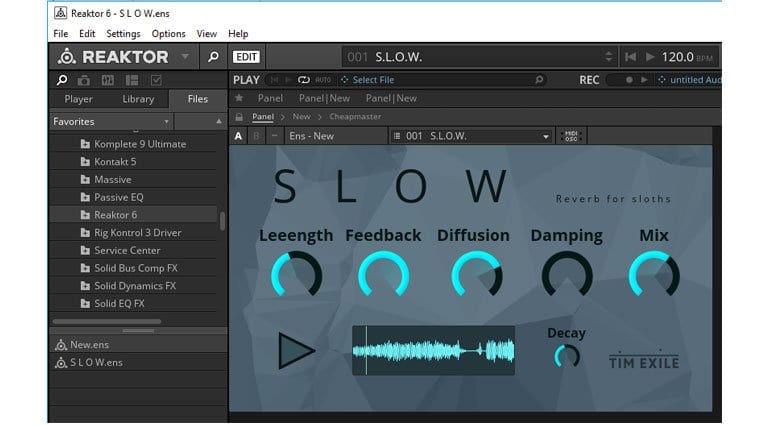This screenshot has height=425, width=770.
Task: Click the header snapshot name 001 S.L.O.W.
Action: 385,57
